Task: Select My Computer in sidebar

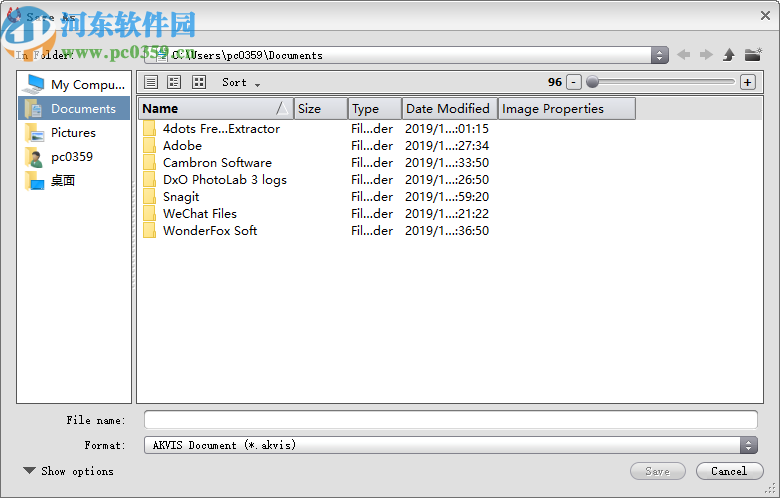Action: pos(74,85)
